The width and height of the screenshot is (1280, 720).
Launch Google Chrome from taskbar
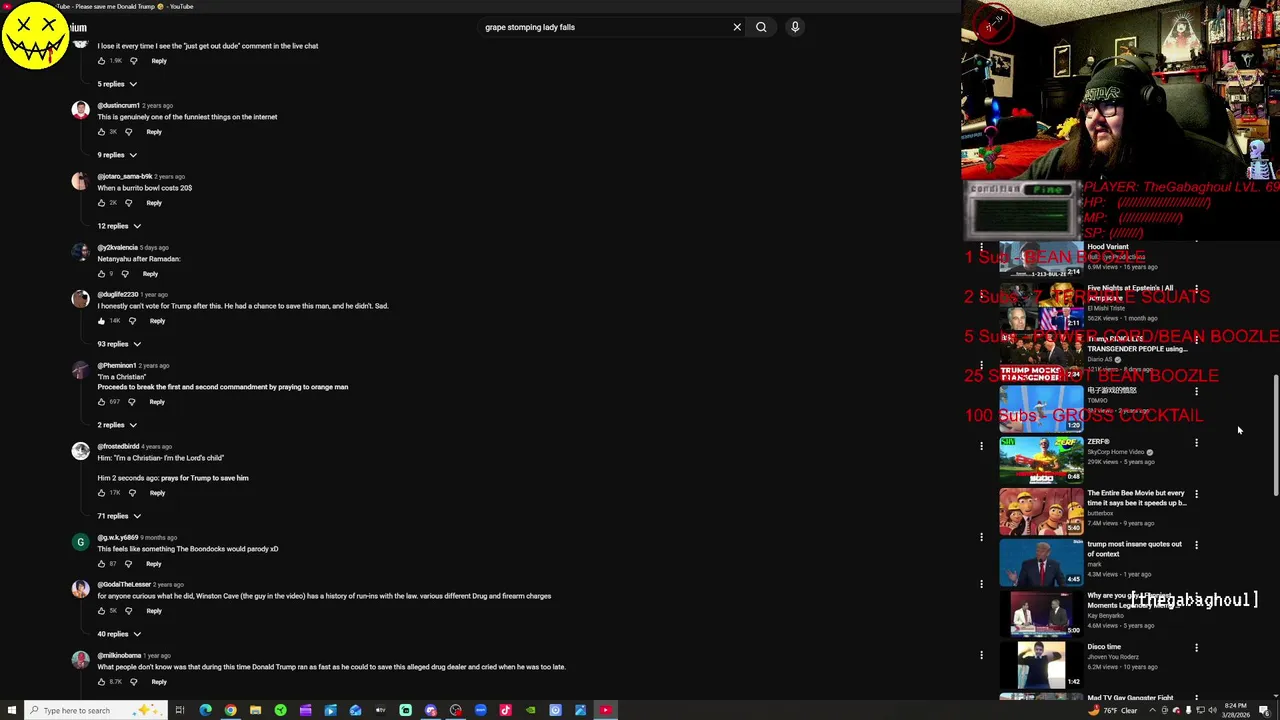[230, 710]
